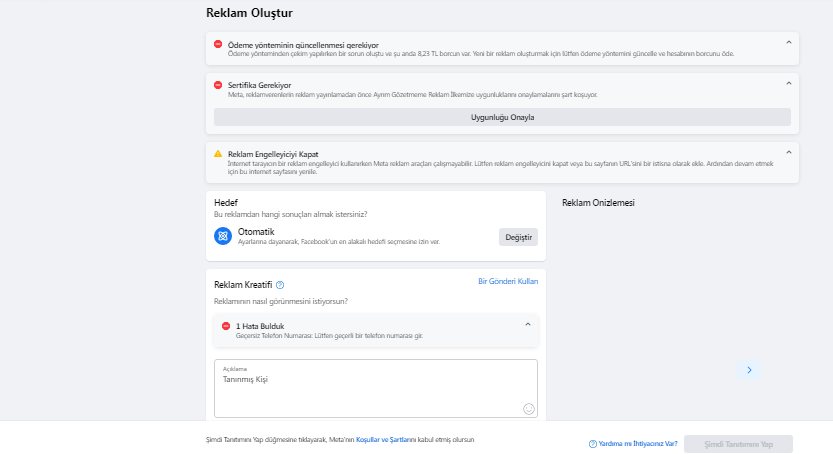The image size is (833, 454).
Task: Open the help icon next to Reklam Kreatifi
Action: pyautogui.click(x=280, y=285)
